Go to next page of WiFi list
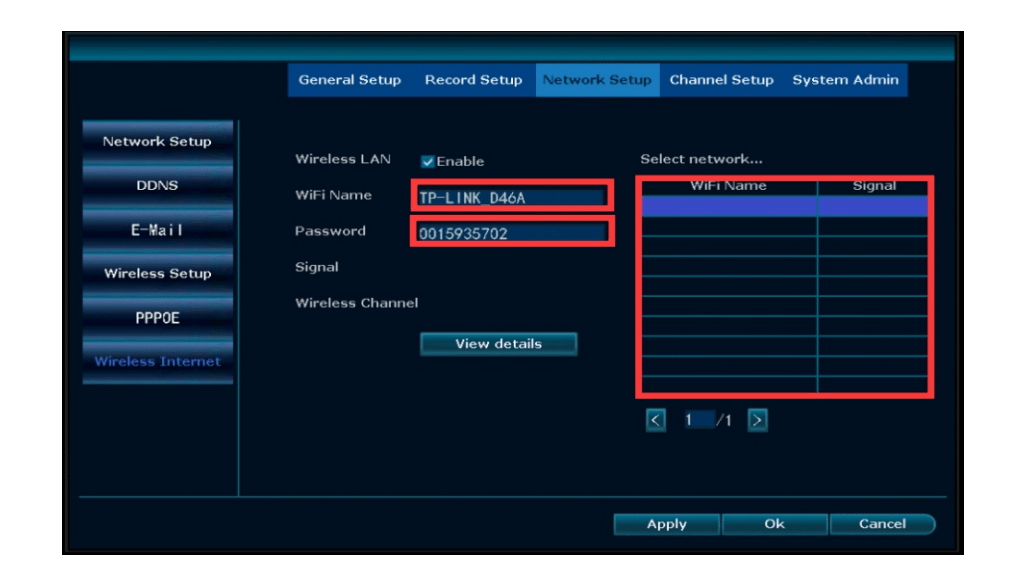This screenshot has width=1018, height=583. (x=757, y=421)
